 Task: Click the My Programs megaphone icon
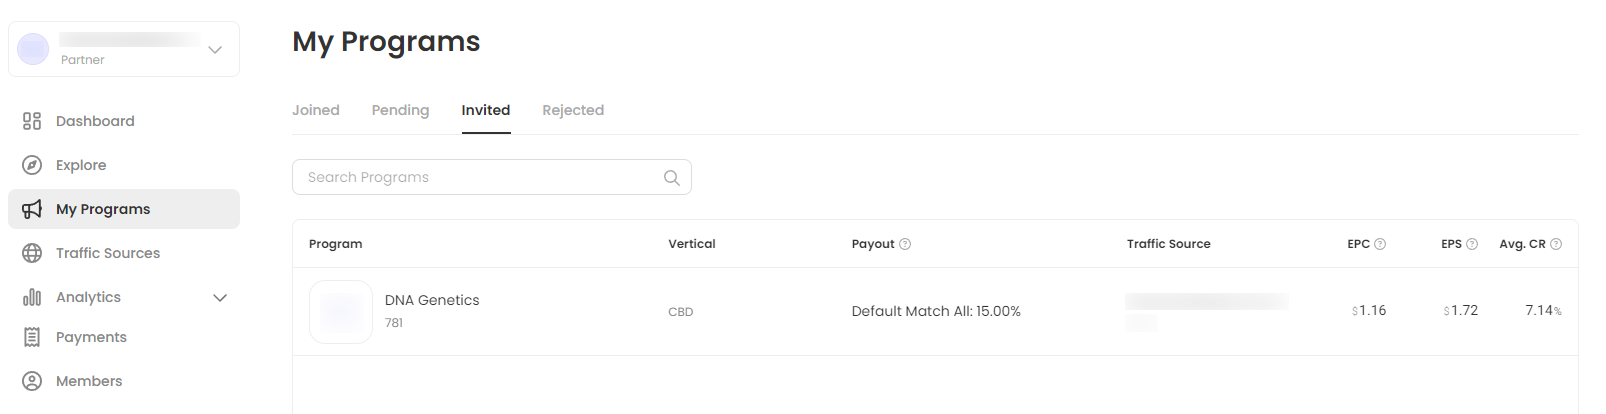32,209
